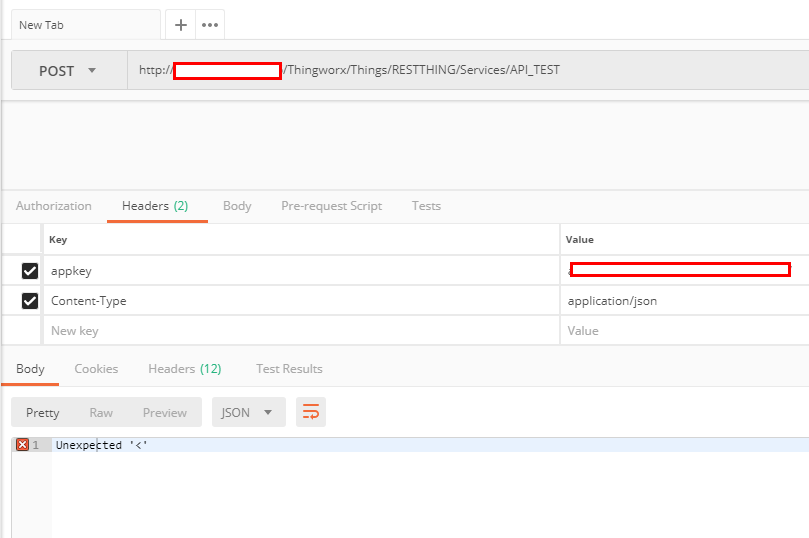Open the POST method dropdown
This screenshot has height=538, width=809.
69,70
